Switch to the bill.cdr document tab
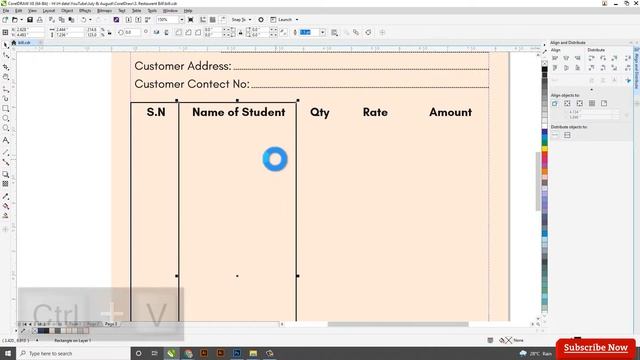This screenshot has width=640, height=360. [x=24, y=42]
